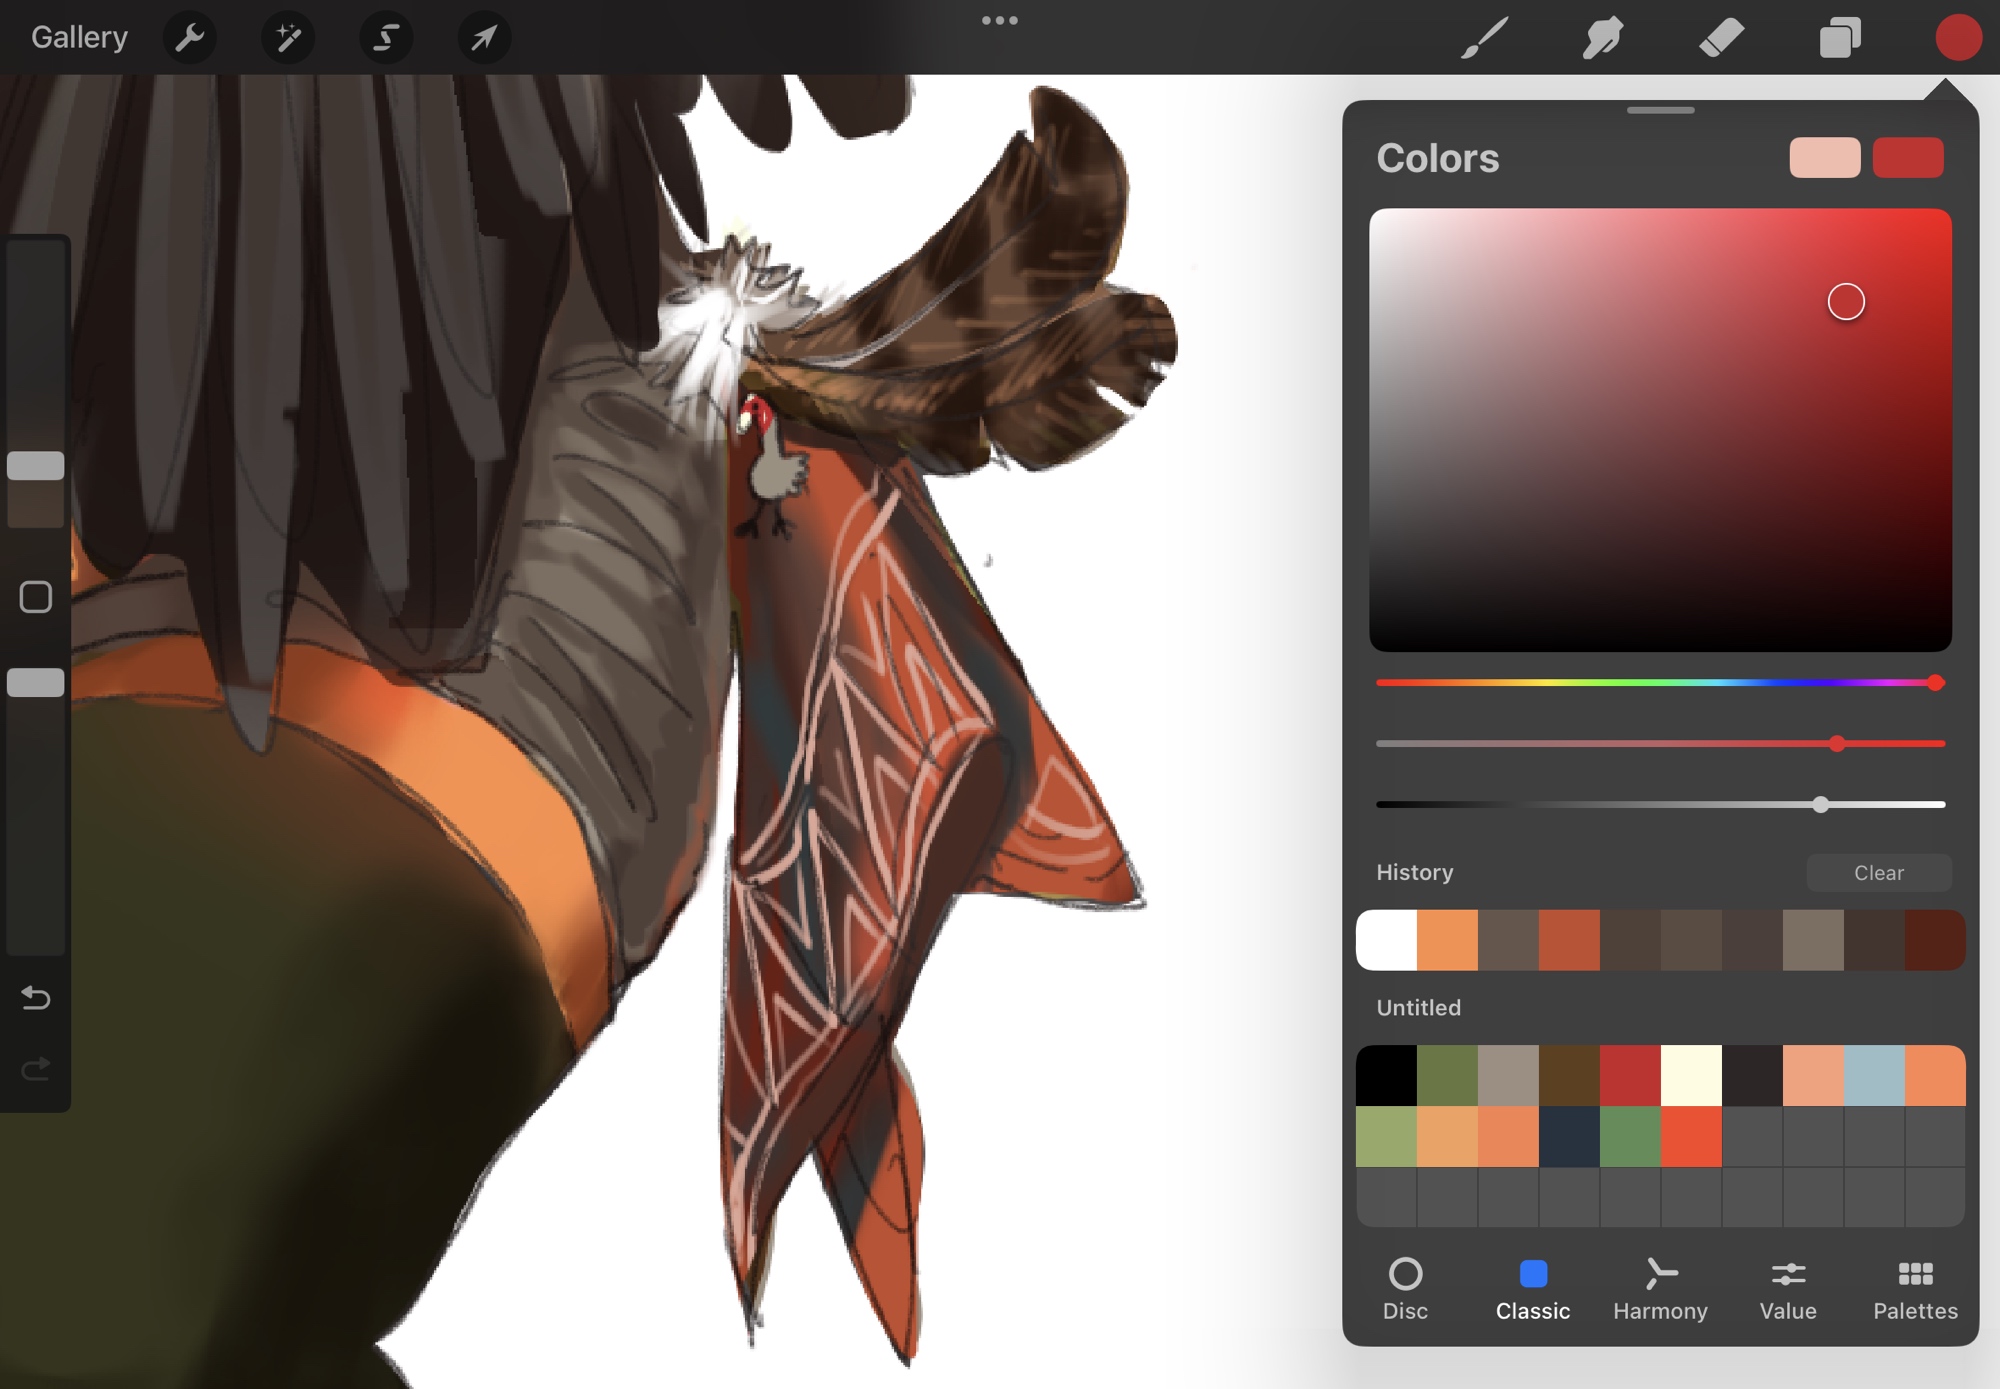Tap the square modifier button in sidebar
This screenshot has height=1389, width=2000.
[36, 597]
